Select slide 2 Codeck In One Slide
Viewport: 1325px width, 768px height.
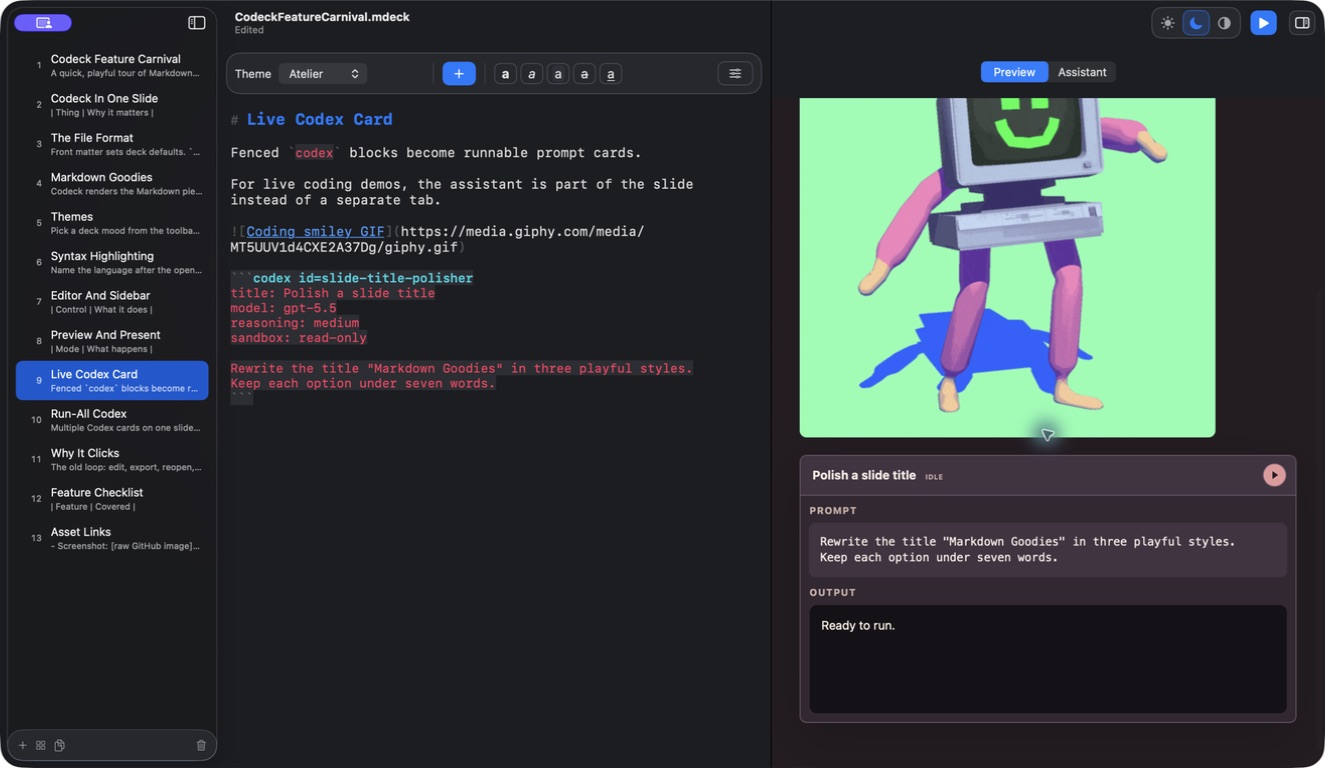click(x=112, y=105)
